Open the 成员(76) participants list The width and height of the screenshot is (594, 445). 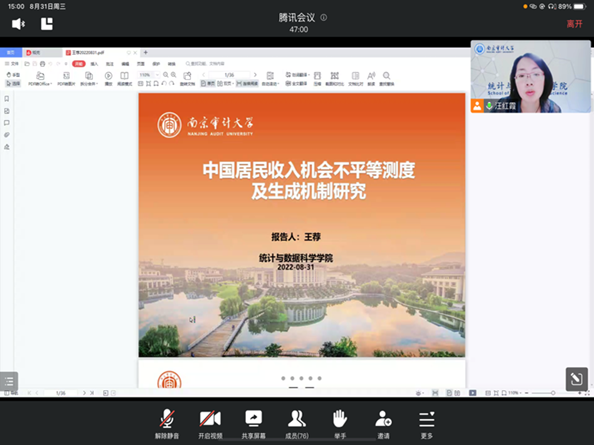(297, 423)
